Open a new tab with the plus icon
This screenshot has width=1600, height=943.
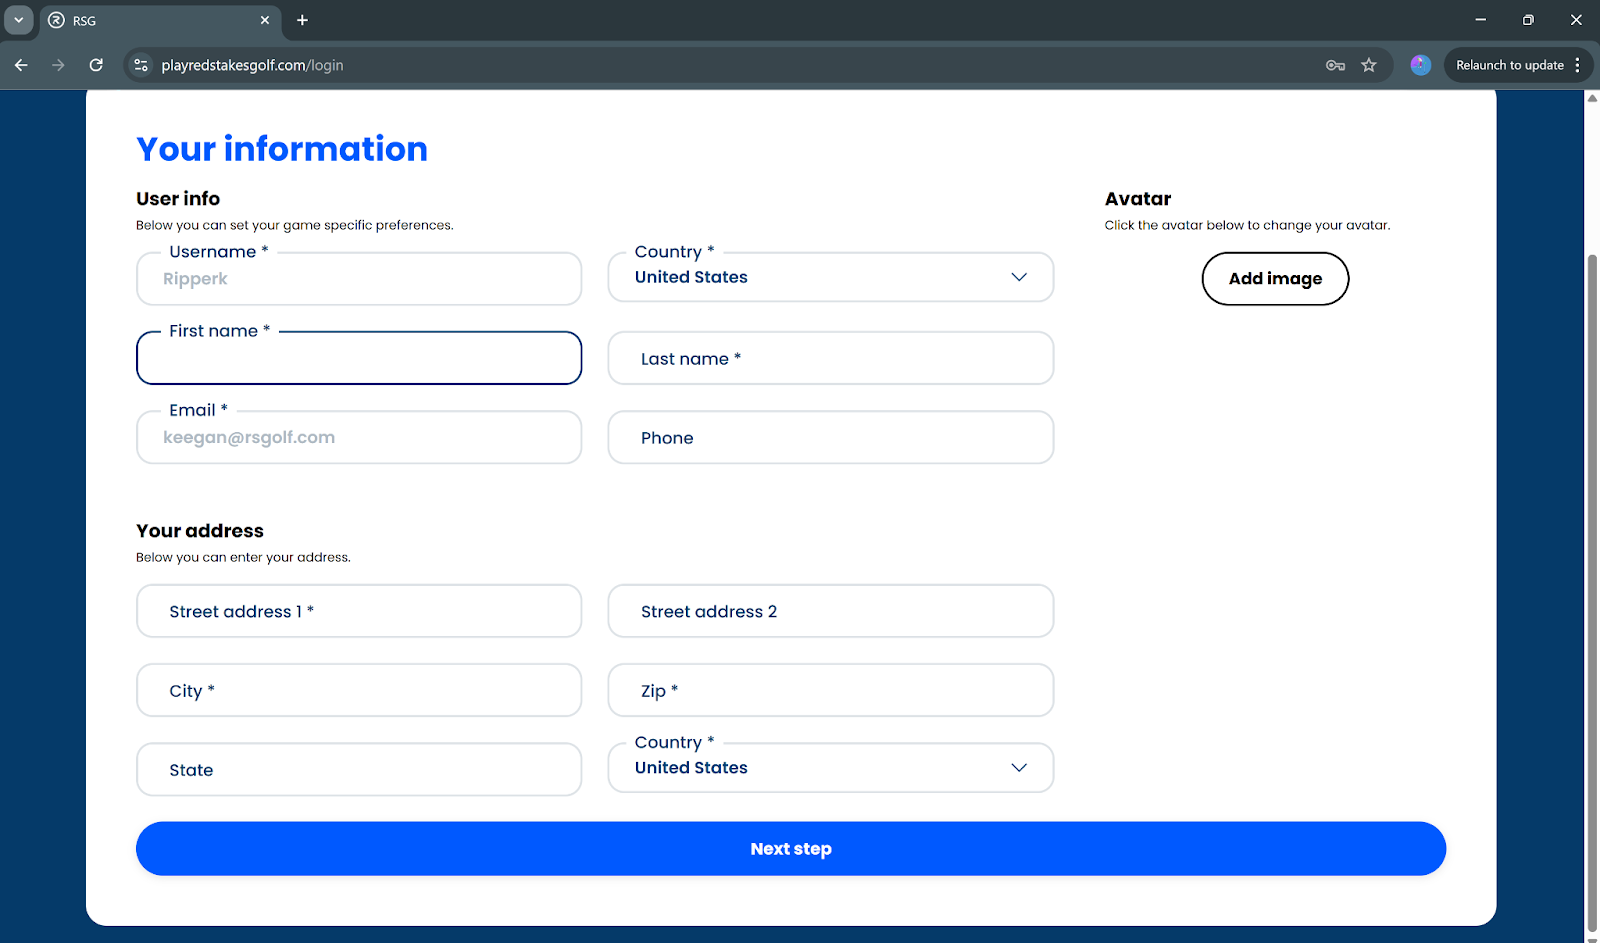(x=302, y=20)
